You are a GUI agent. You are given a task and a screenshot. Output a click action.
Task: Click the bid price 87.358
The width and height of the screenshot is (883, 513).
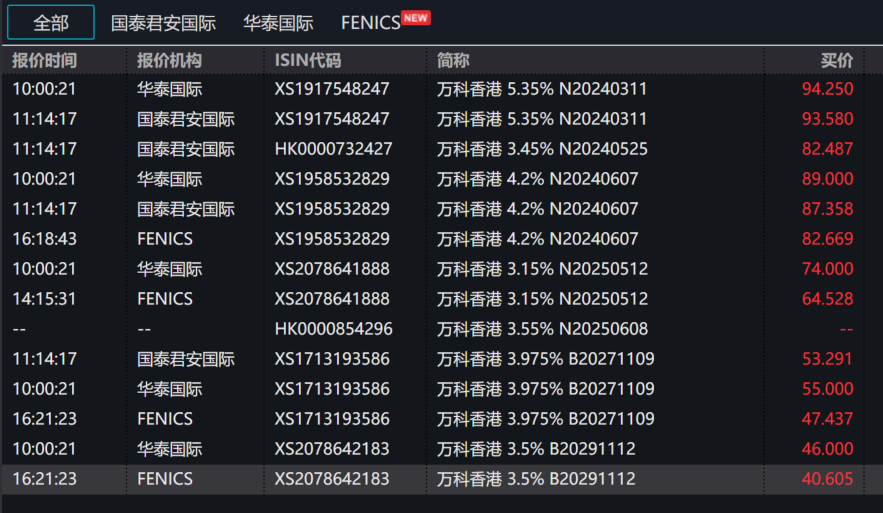tap(827, 209)
